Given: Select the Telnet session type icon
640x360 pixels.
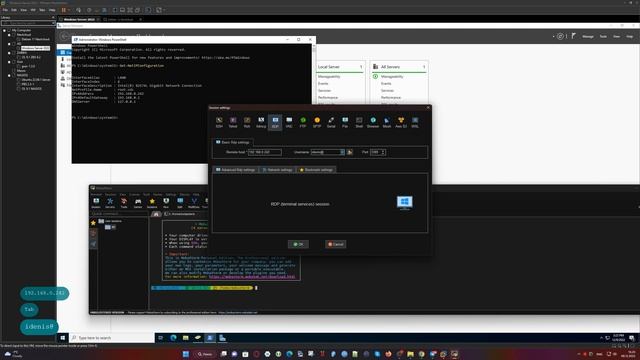Looking at the screenshot, I should [x=233, y=122].
